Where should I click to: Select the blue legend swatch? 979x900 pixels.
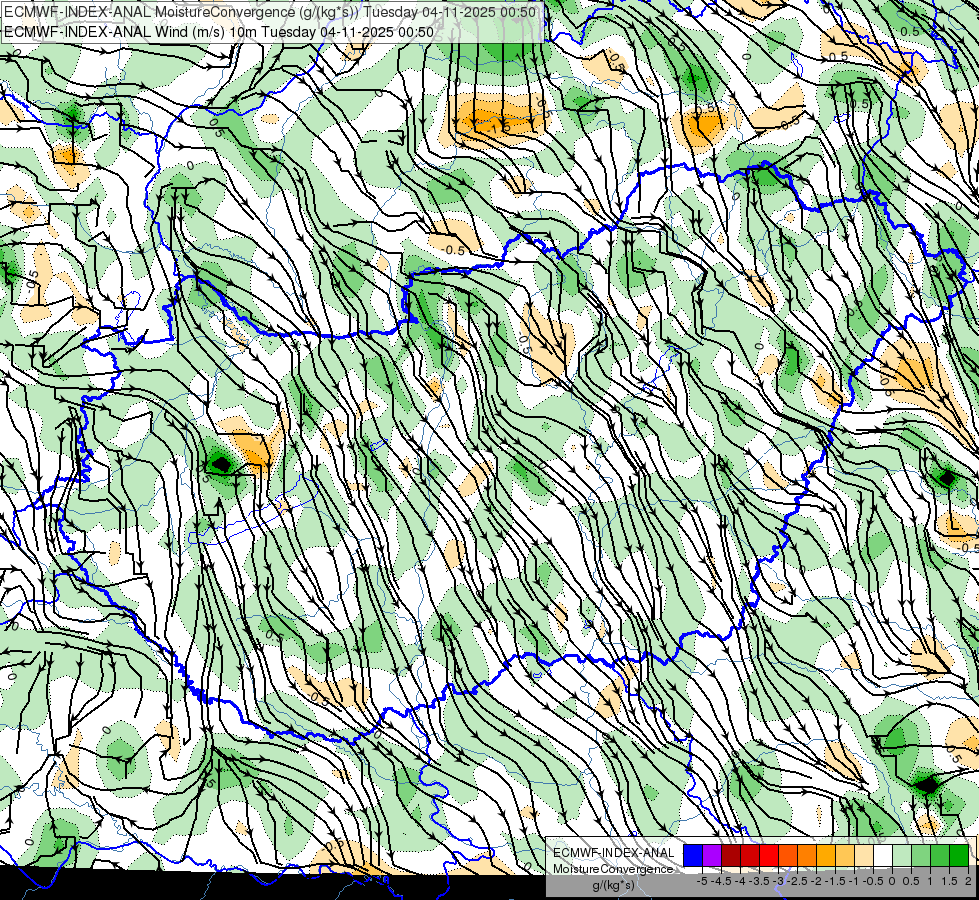(x=693, y=855)
